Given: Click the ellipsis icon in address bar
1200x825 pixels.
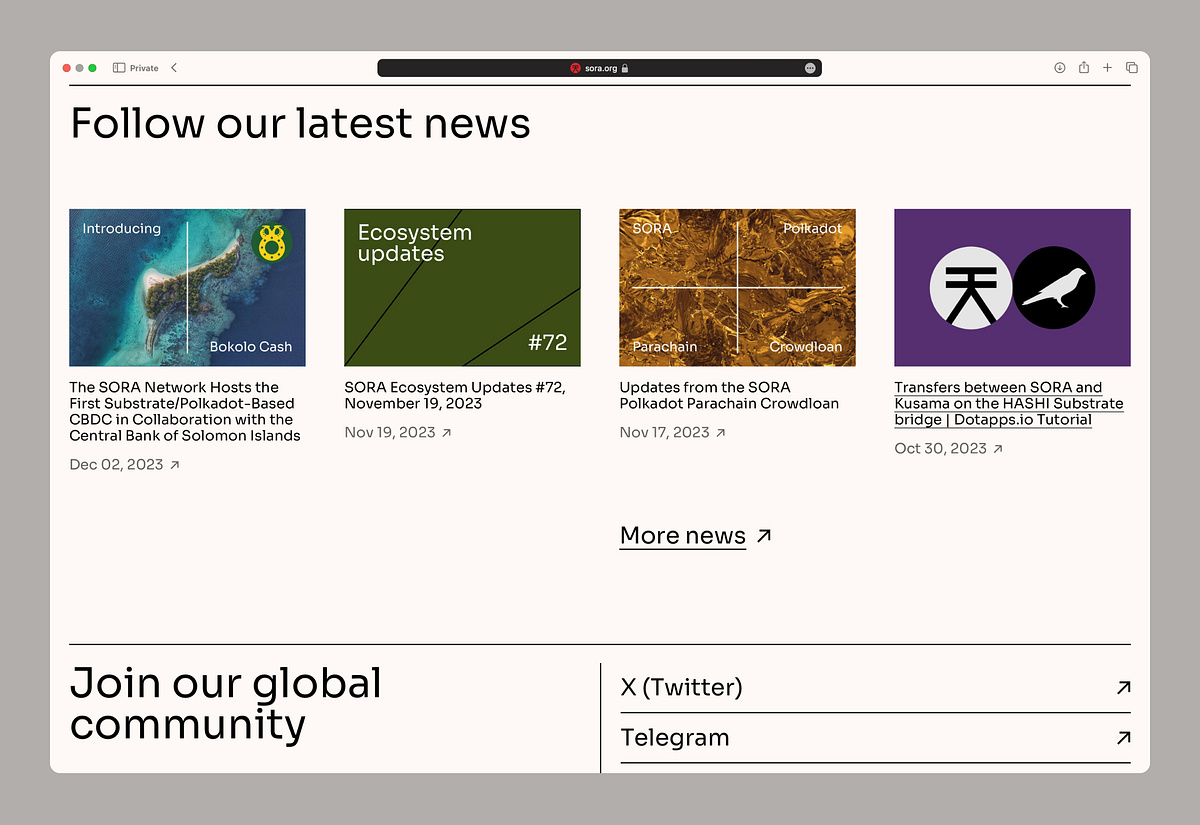Looking at the screenshot, I should pyautogui.click(x=809, y=68).
